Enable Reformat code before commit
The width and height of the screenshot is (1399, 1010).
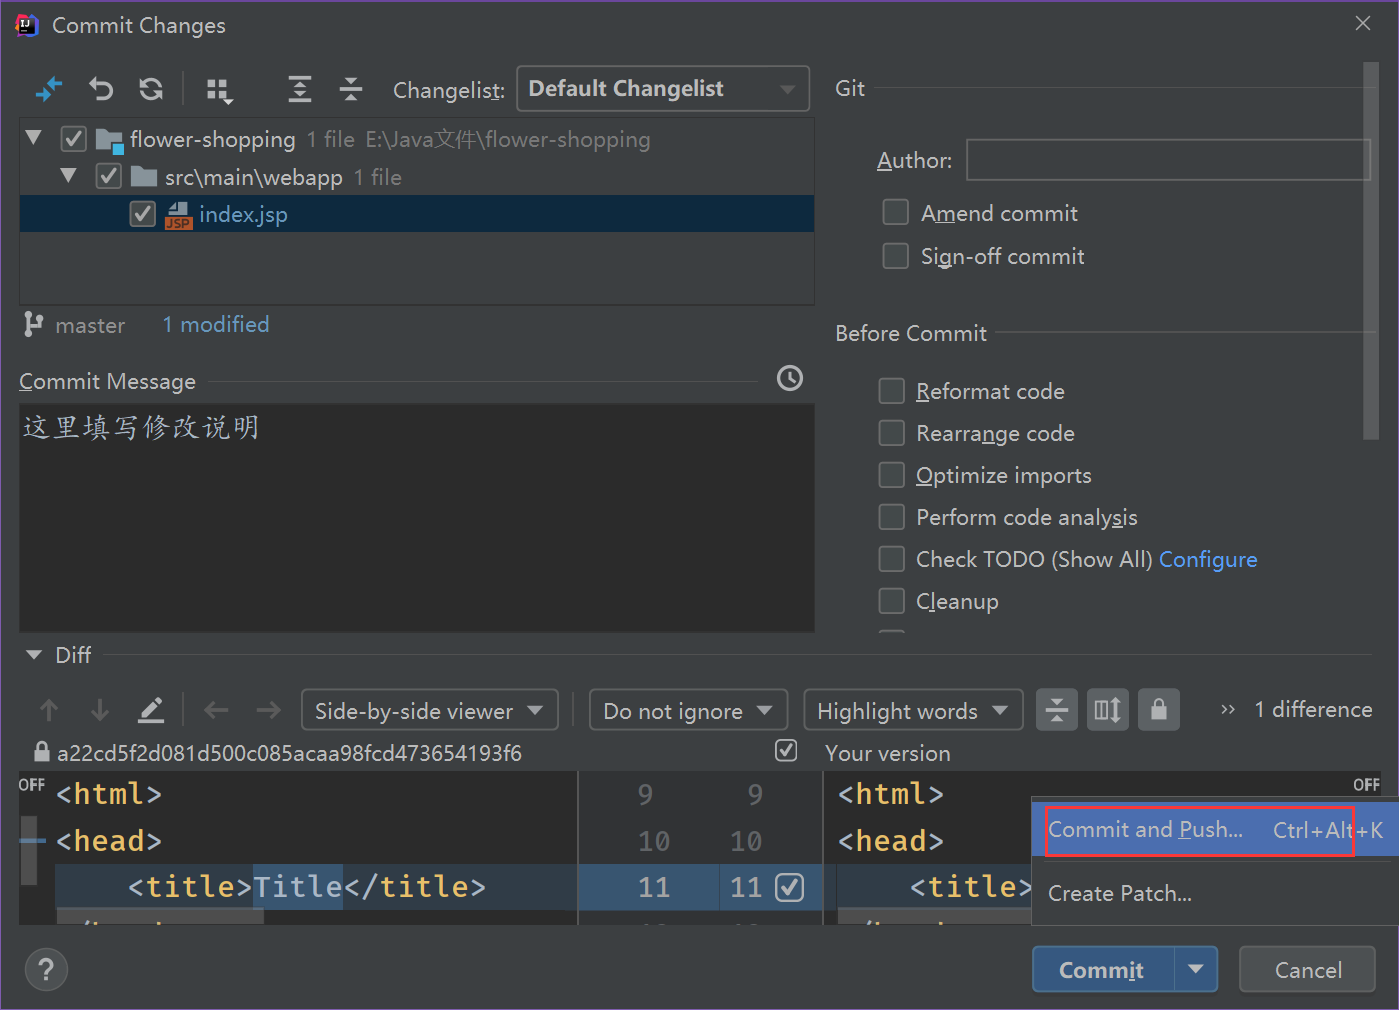click(891, 391)
